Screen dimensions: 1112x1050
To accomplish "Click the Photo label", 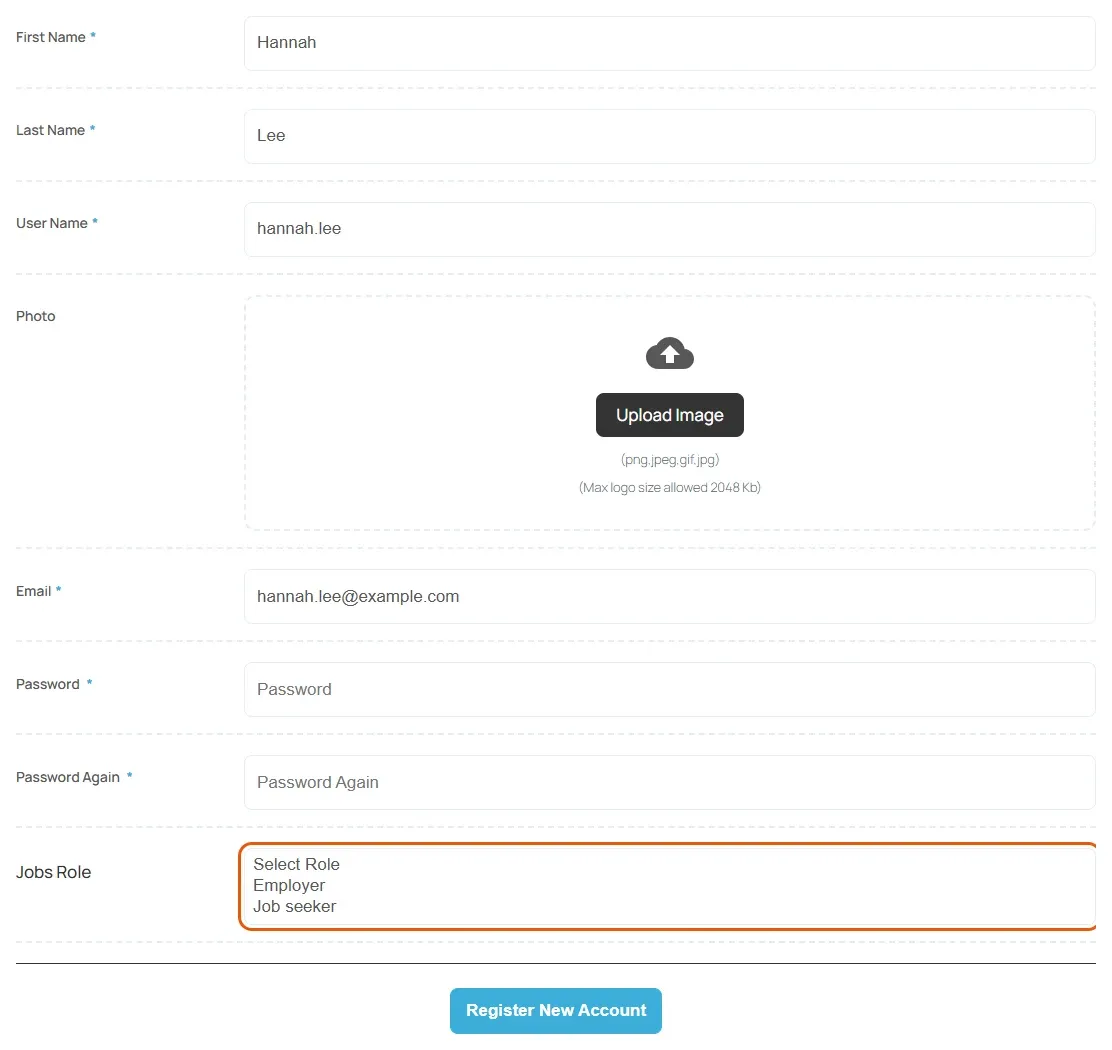I will 35,316.
